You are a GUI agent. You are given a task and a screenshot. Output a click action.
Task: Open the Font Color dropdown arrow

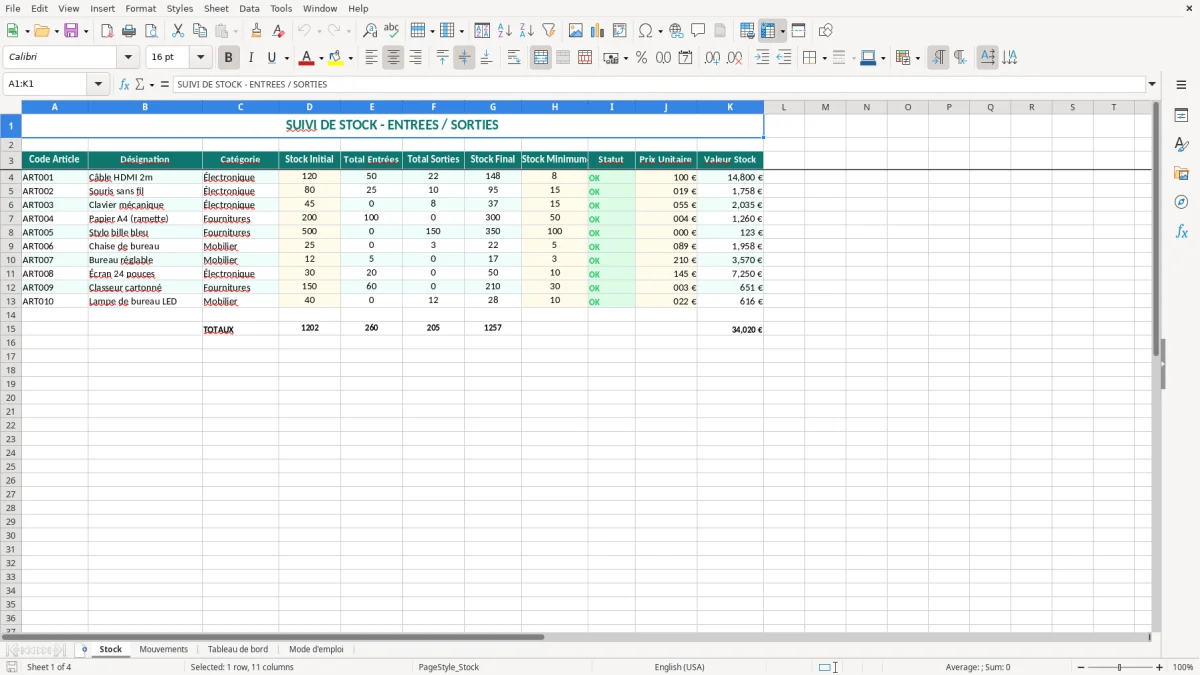tap(321, 58)
